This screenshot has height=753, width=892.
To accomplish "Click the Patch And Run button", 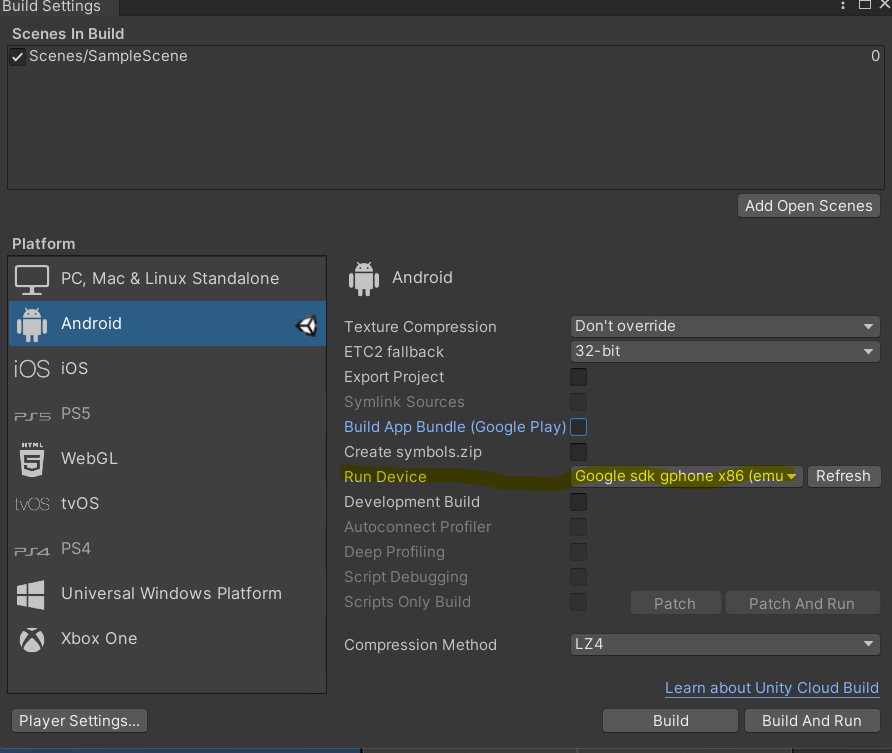I will point(802,603).
